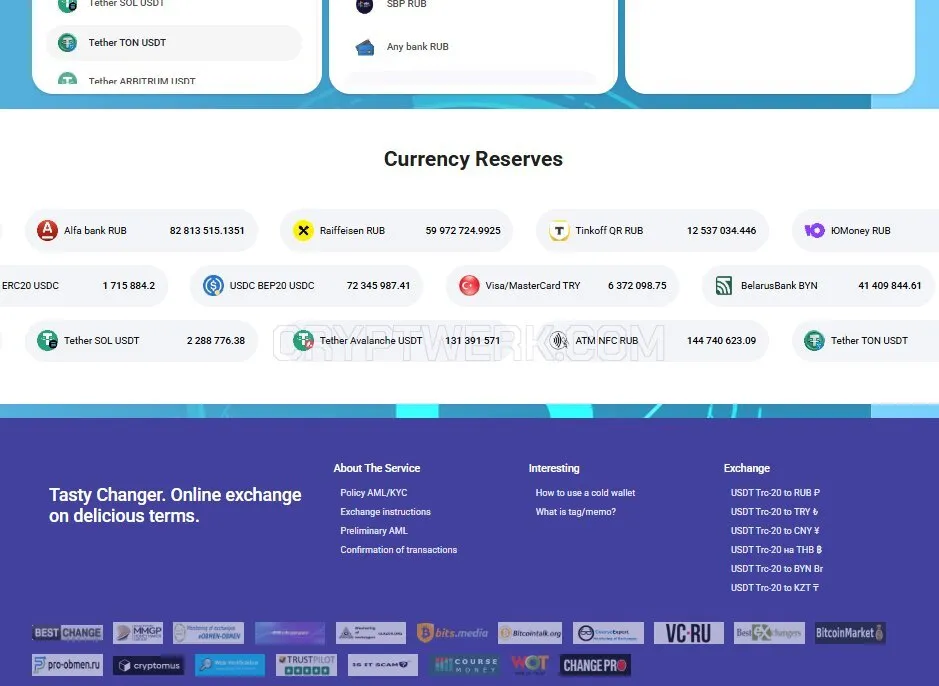
Task: Click the Any bank RUB card icon
Action: point(365,47)
